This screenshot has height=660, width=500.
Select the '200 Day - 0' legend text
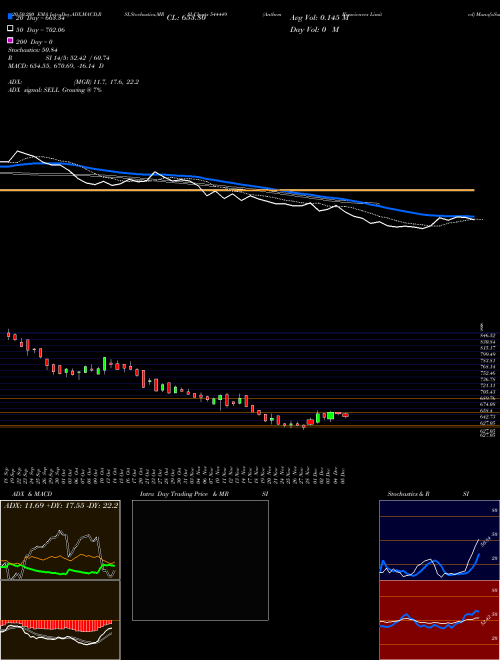(x=34, y=42)
